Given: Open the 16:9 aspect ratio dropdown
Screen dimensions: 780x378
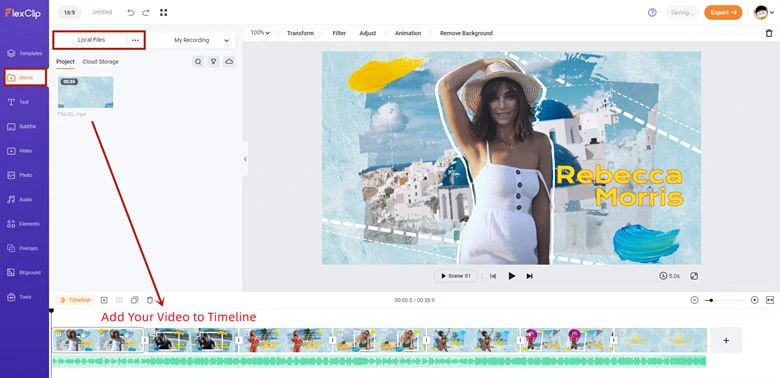Looking at the screenshot, I should [69, 12].
